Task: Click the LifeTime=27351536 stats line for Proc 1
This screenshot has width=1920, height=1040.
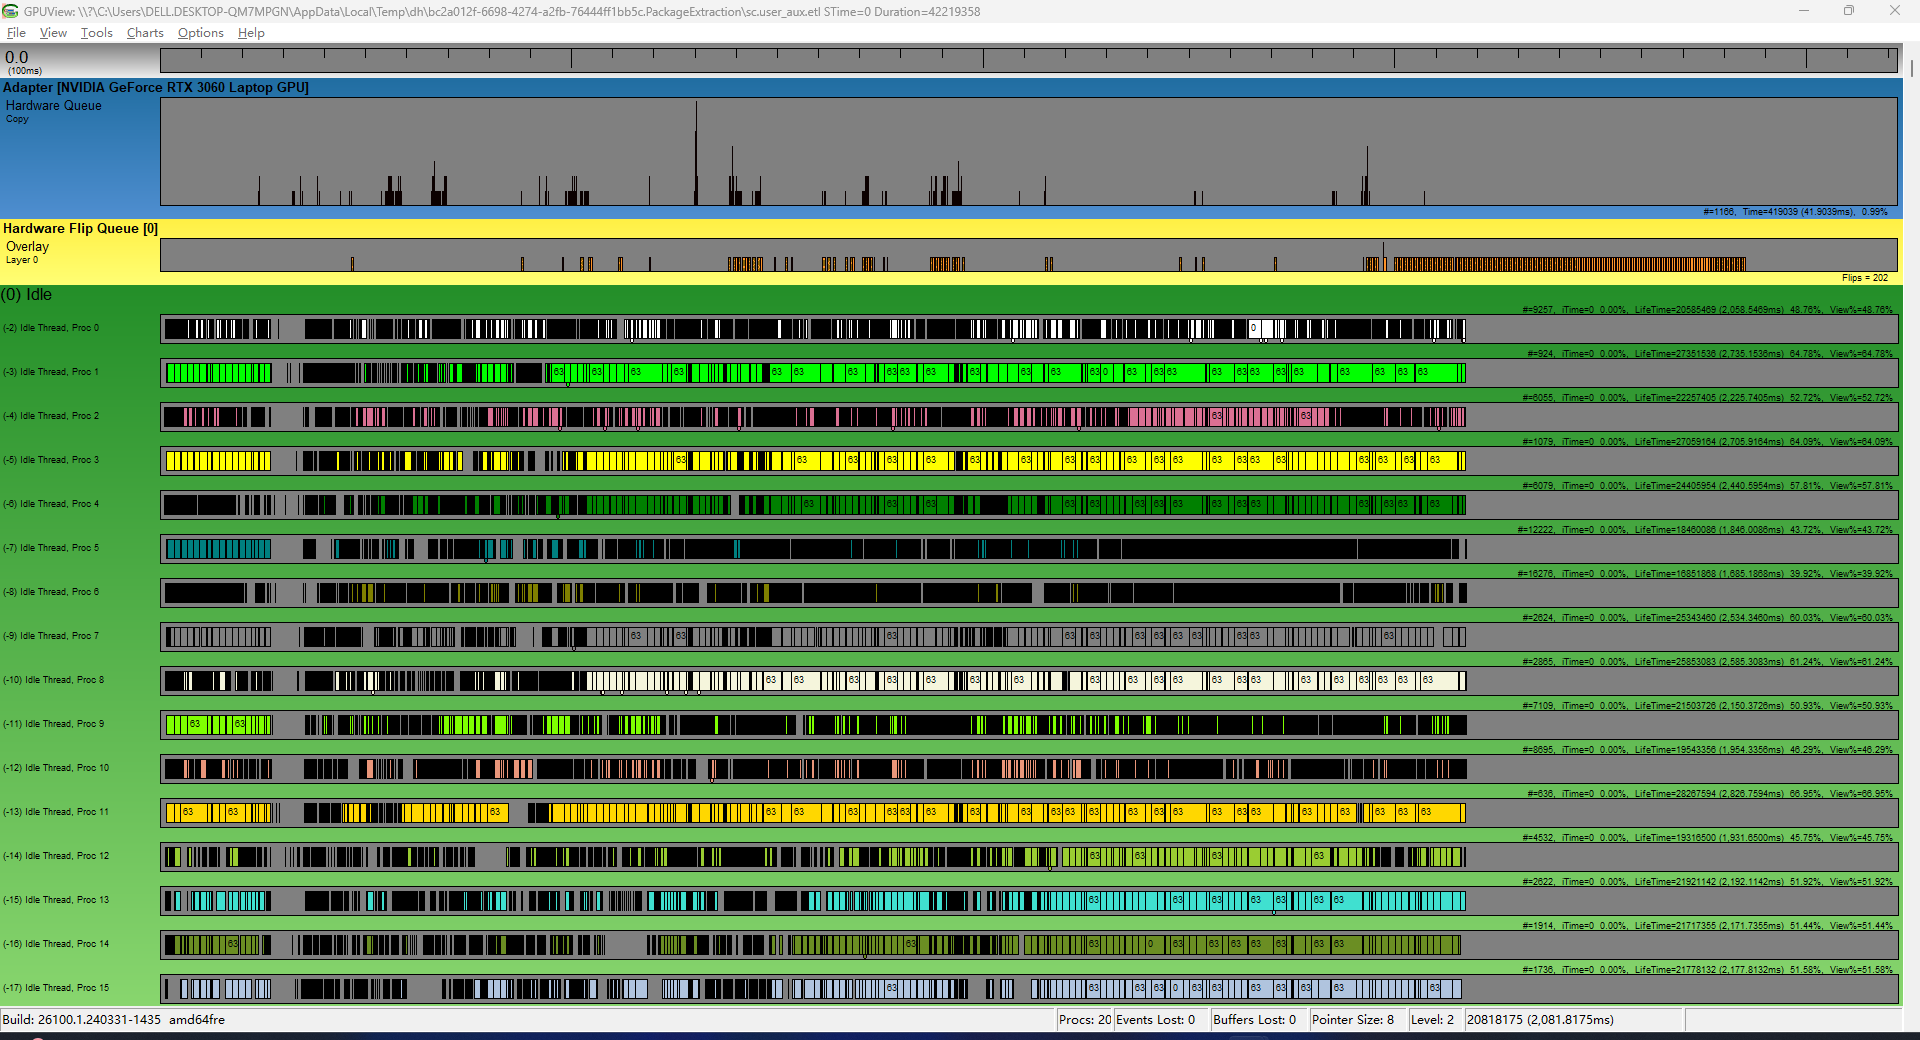Action: coord(1710,354)
